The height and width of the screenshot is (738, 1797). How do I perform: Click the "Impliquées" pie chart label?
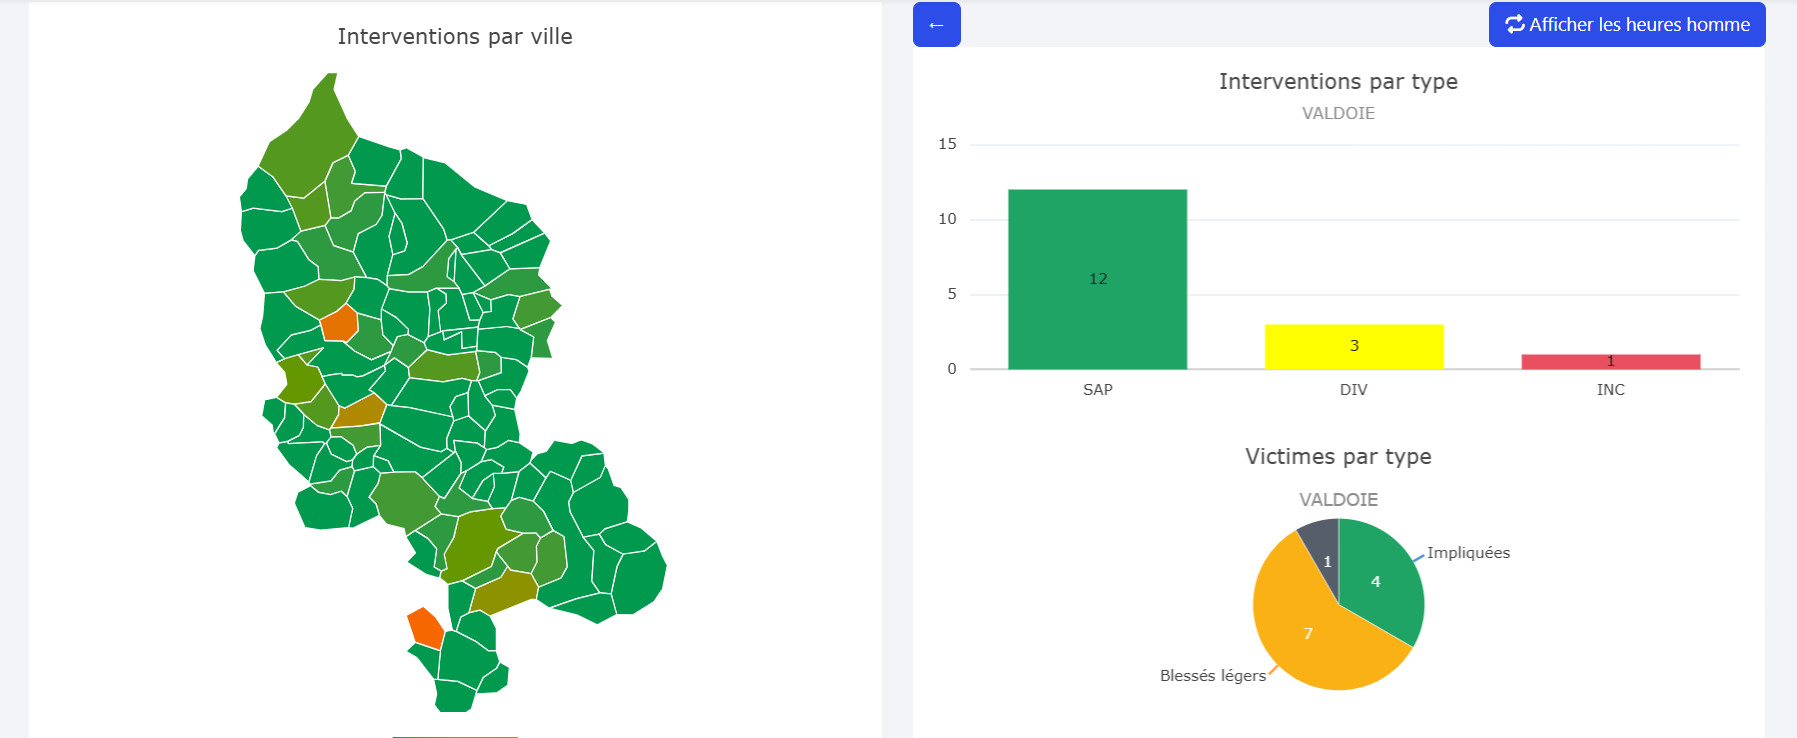(x=1468, y=553)
